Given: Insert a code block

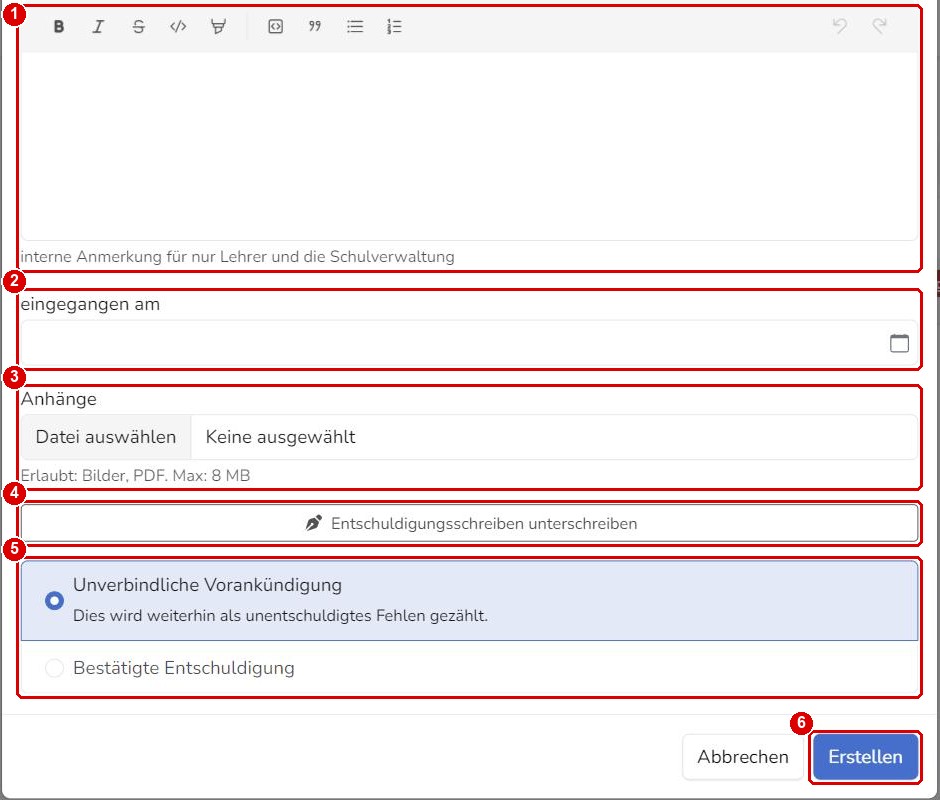Looking at the screenshot, I should tap(275, 26).
